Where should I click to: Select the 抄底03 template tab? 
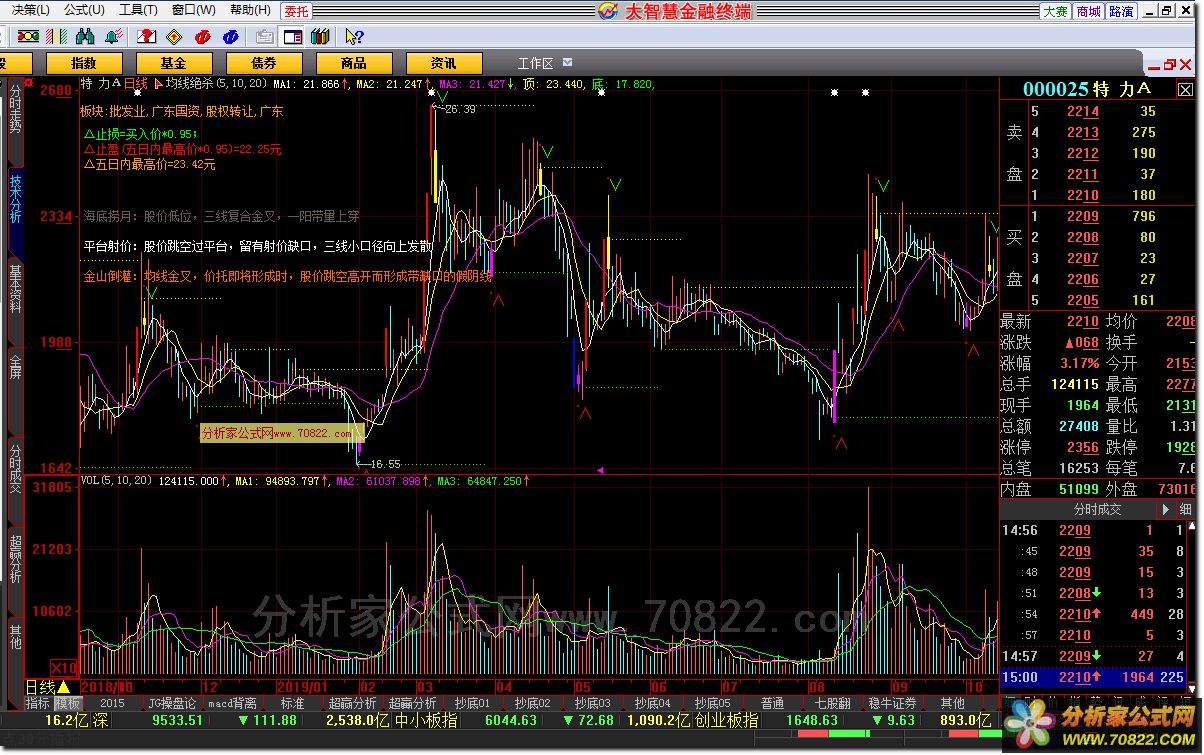coord(592,703)
